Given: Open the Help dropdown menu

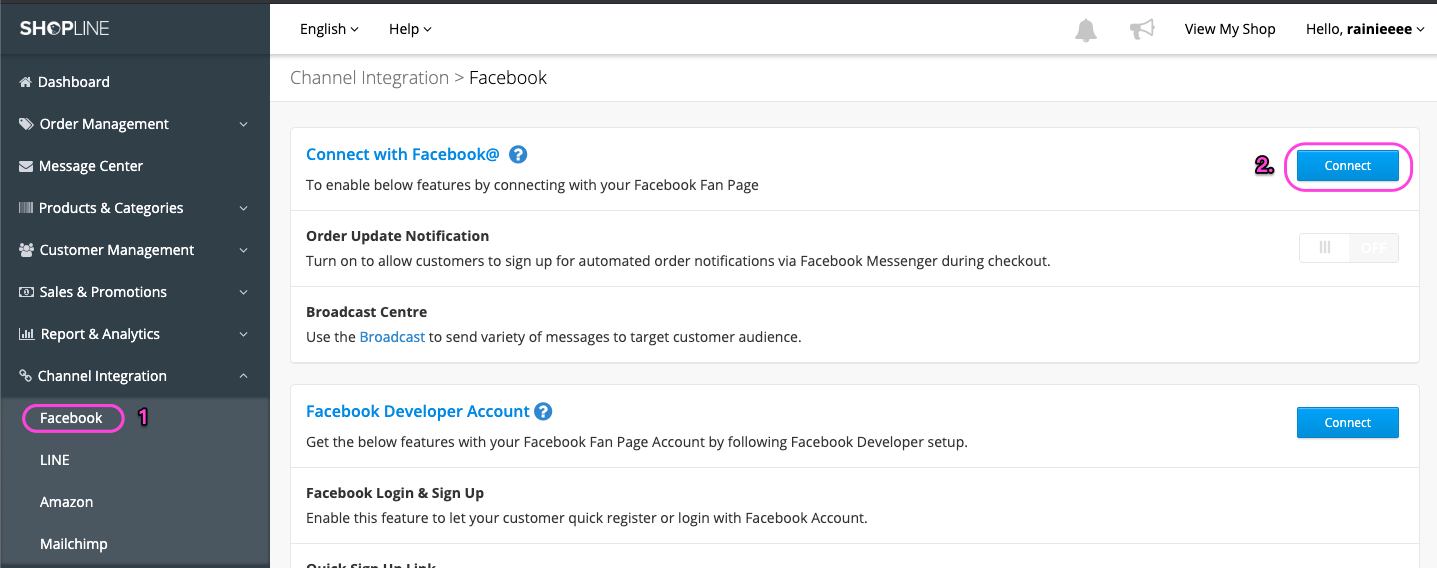Looking at the screenshot, I should click(410, 29).
